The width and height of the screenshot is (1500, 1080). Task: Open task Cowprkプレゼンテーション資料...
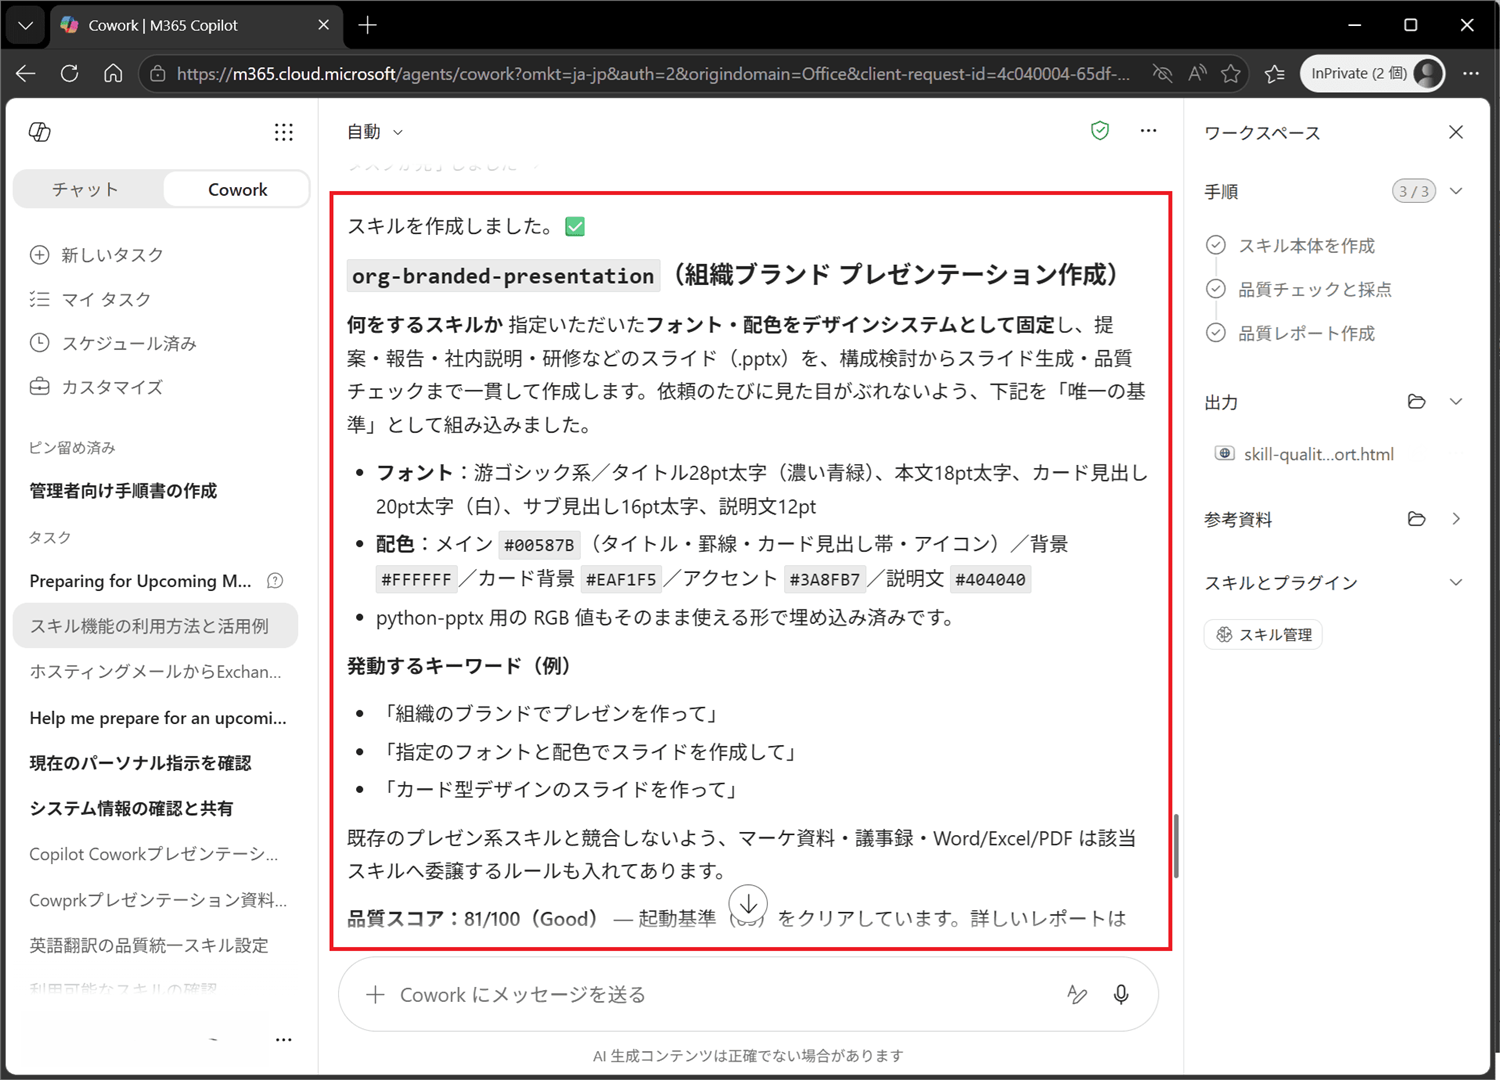[158, 900]
